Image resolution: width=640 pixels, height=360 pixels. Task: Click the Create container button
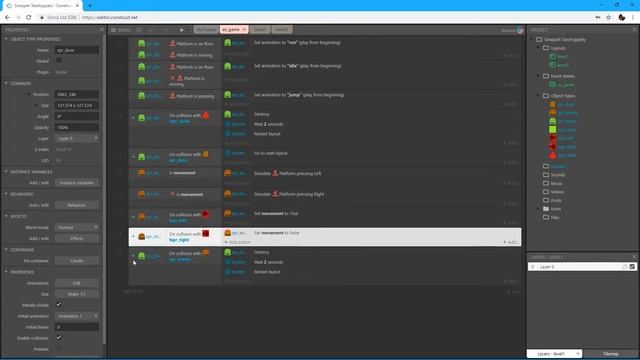pos(77,260)
